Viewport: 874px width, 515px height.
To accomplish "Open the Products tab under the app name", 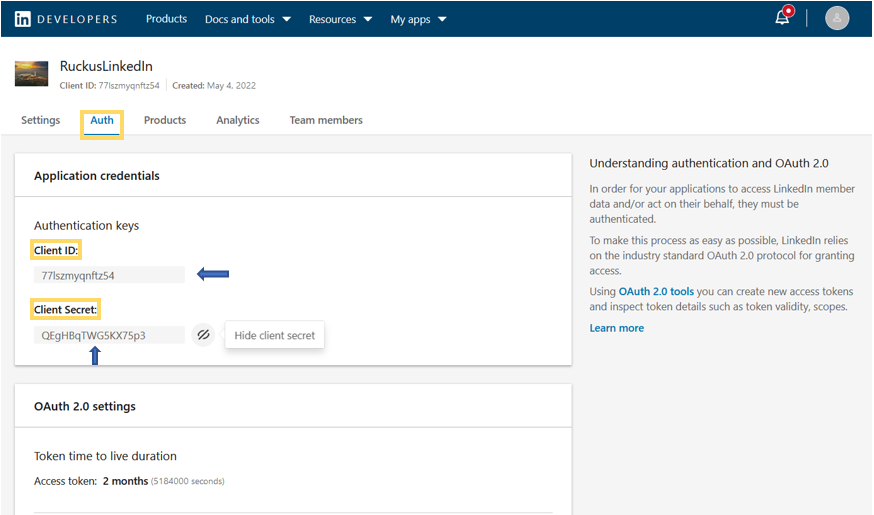I will 165,120.
